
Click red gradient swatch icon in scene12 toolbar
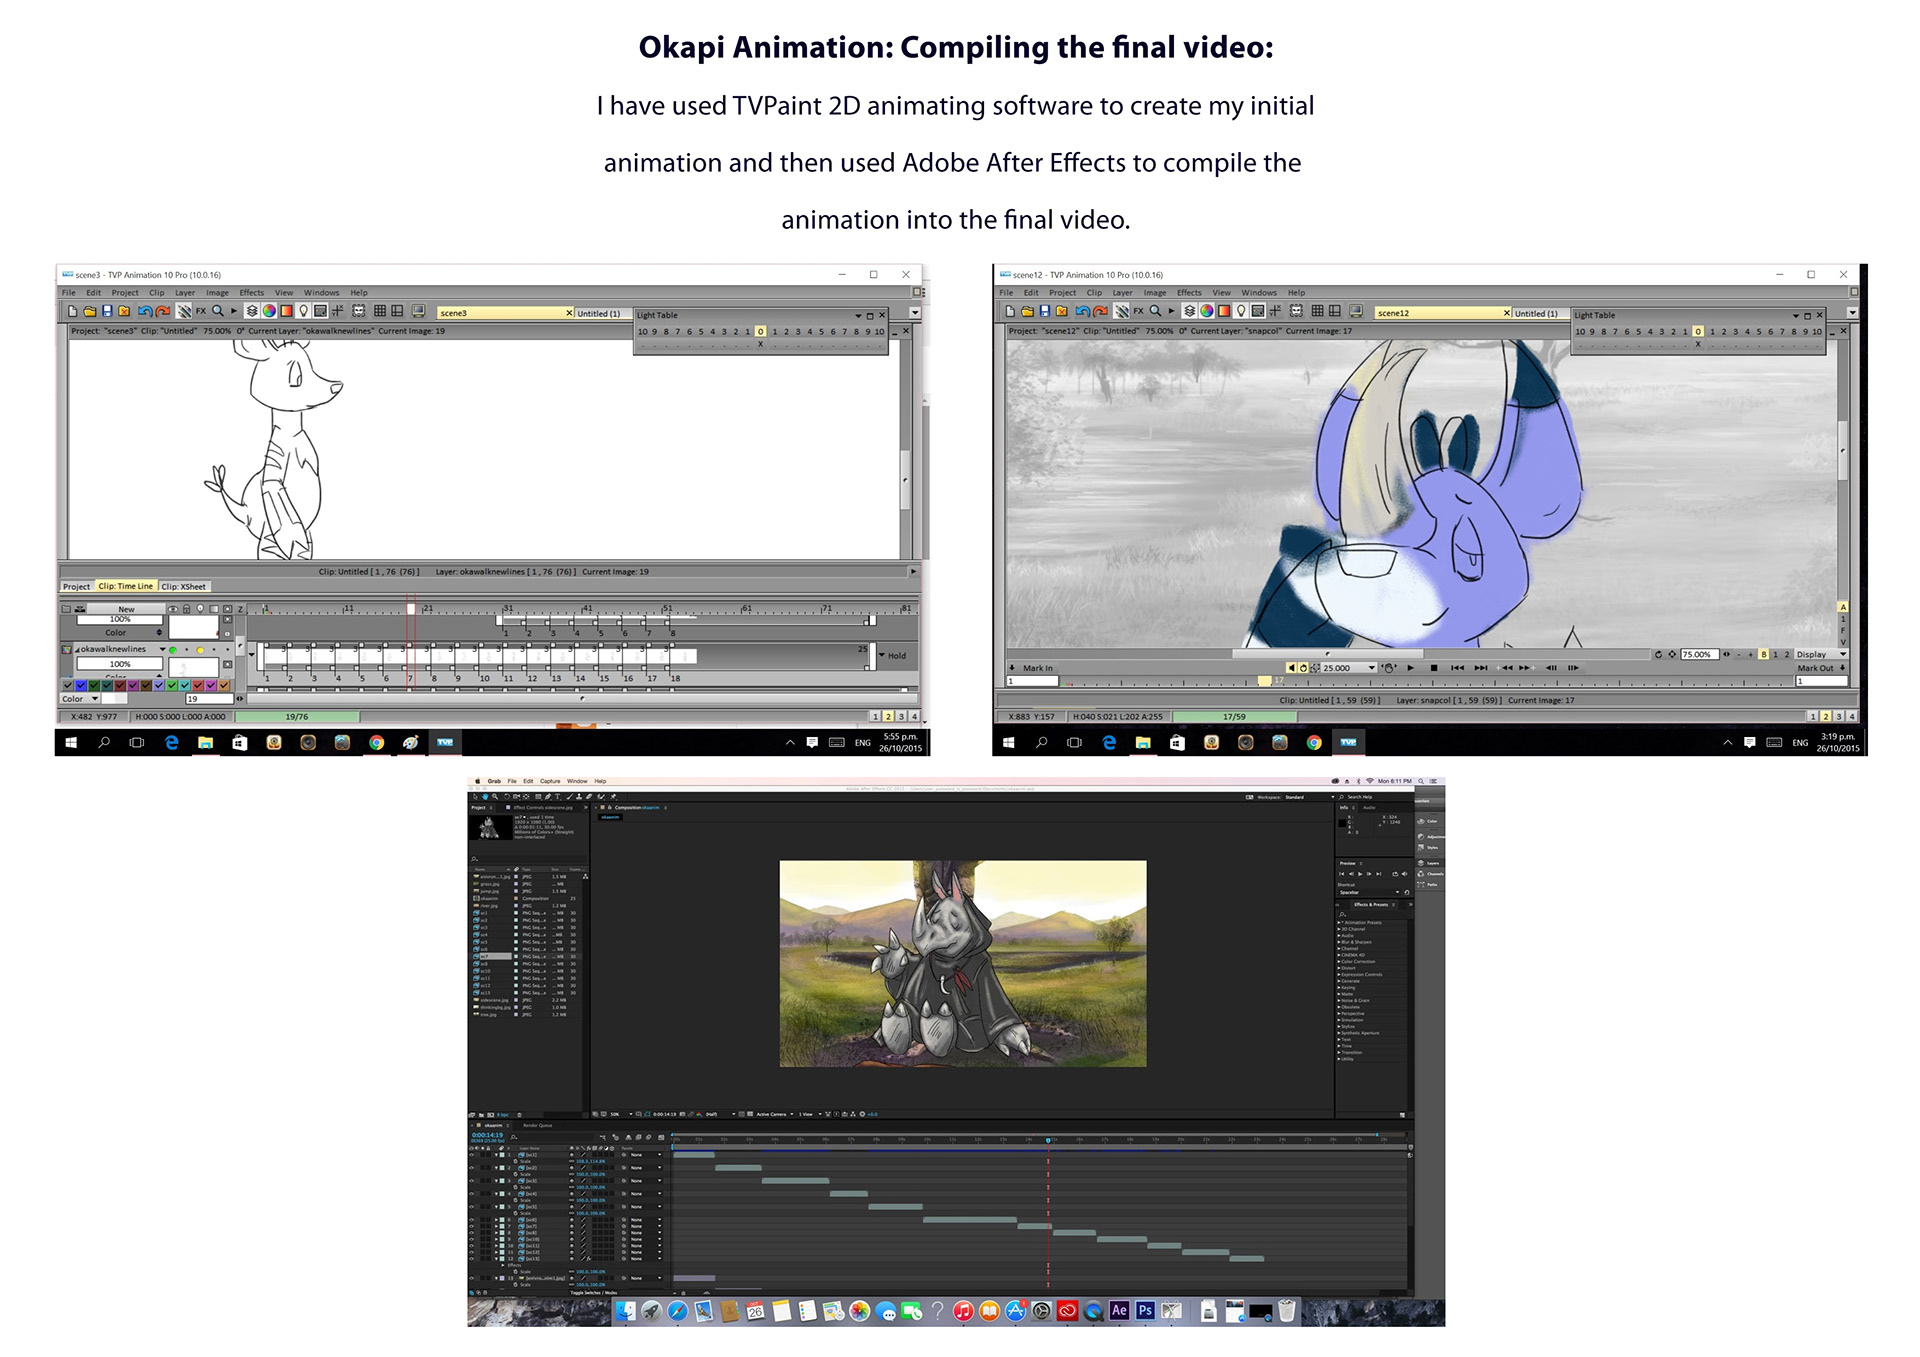point(1224,311)
